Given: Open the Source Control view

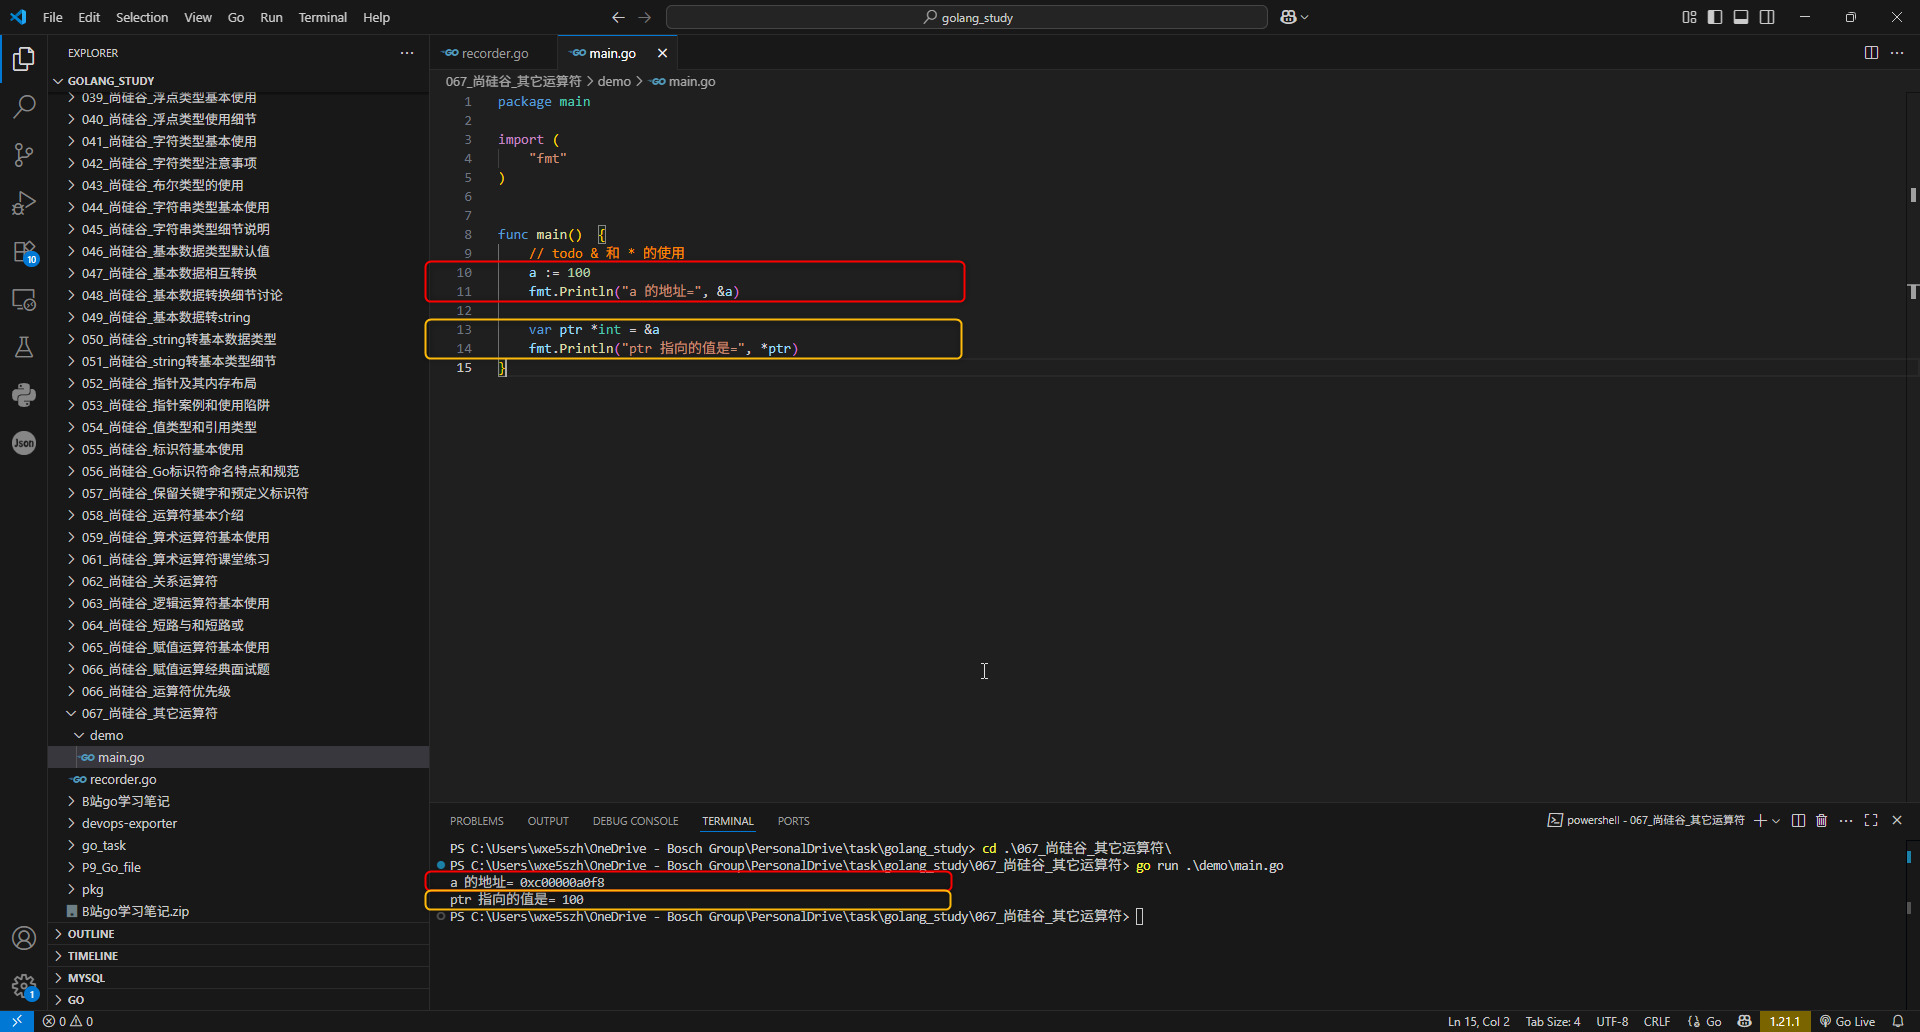Looking at the screenshot, I should click(24, 154).
